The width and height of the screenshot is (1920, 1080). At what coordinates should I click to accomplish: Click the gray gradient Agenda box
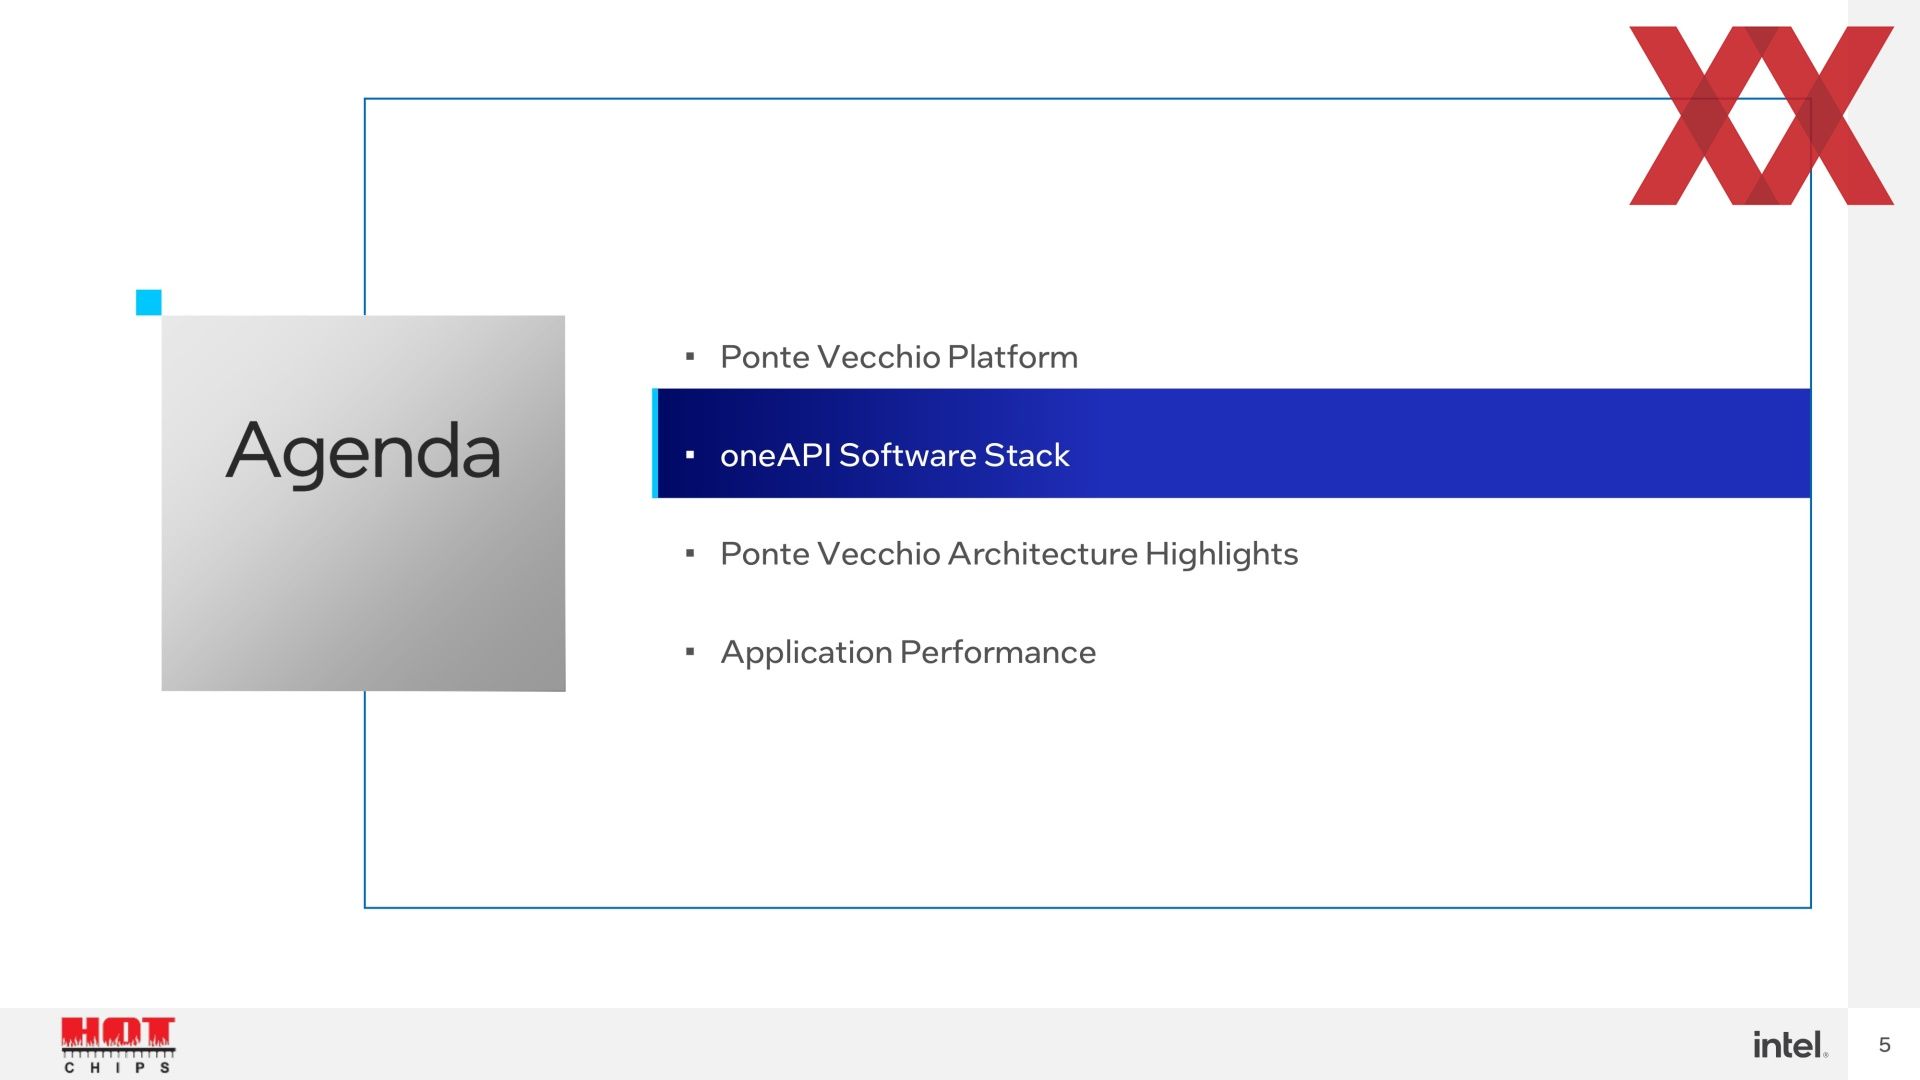363,503
